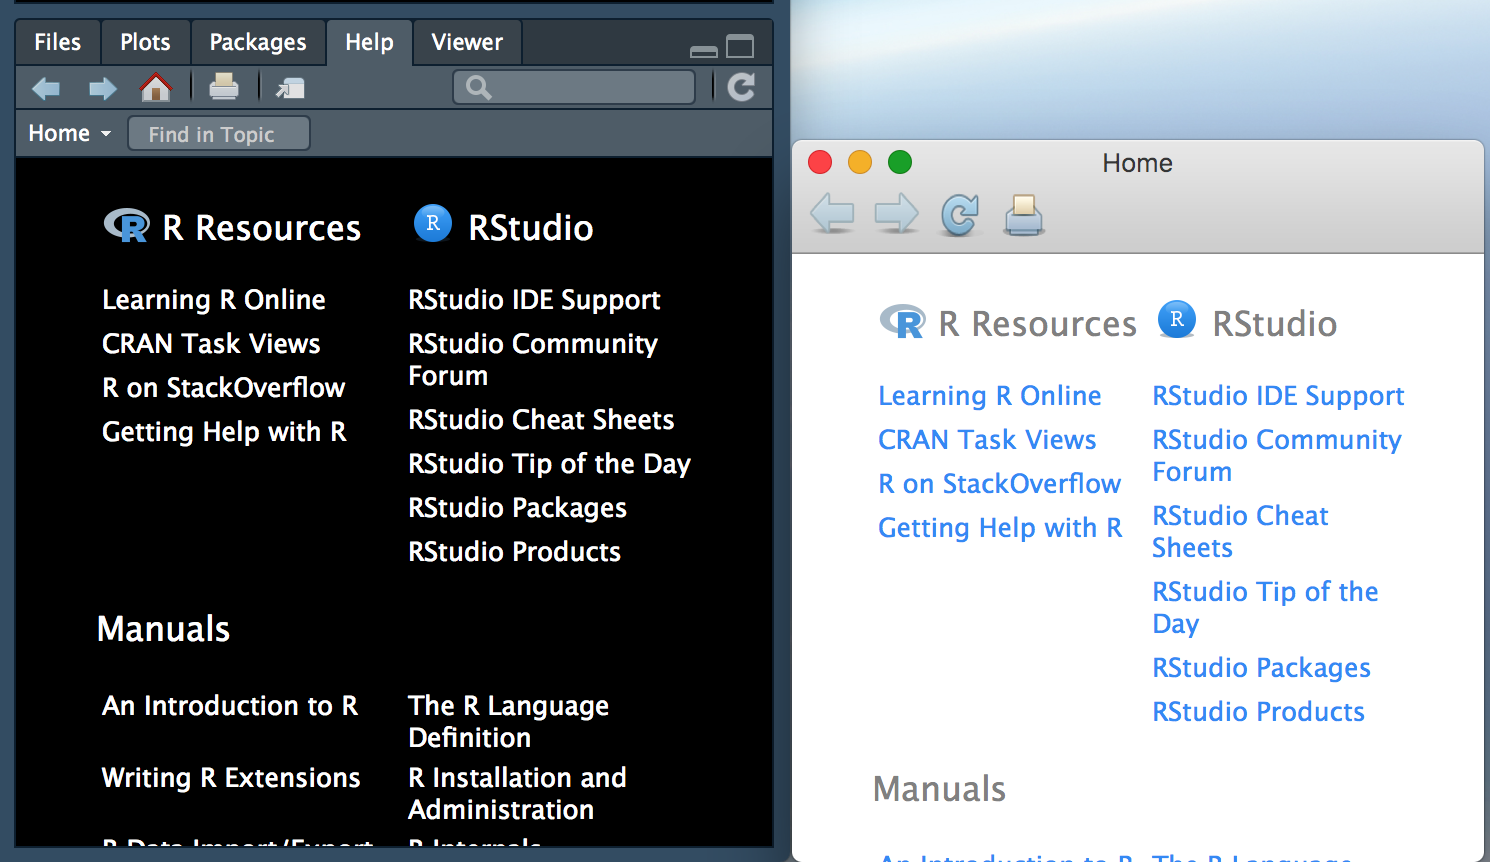Open RStudio Cheat Sheets in Home window

(1240, 532)
